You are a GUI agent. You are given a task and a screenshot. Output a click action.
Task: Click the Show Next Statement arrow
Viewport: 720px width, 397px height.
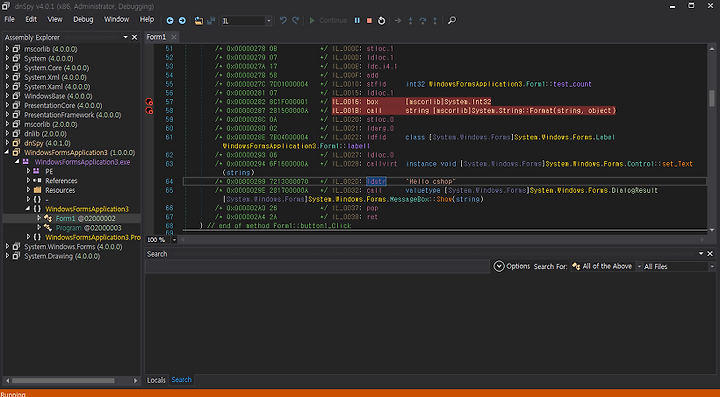[398, 21]
